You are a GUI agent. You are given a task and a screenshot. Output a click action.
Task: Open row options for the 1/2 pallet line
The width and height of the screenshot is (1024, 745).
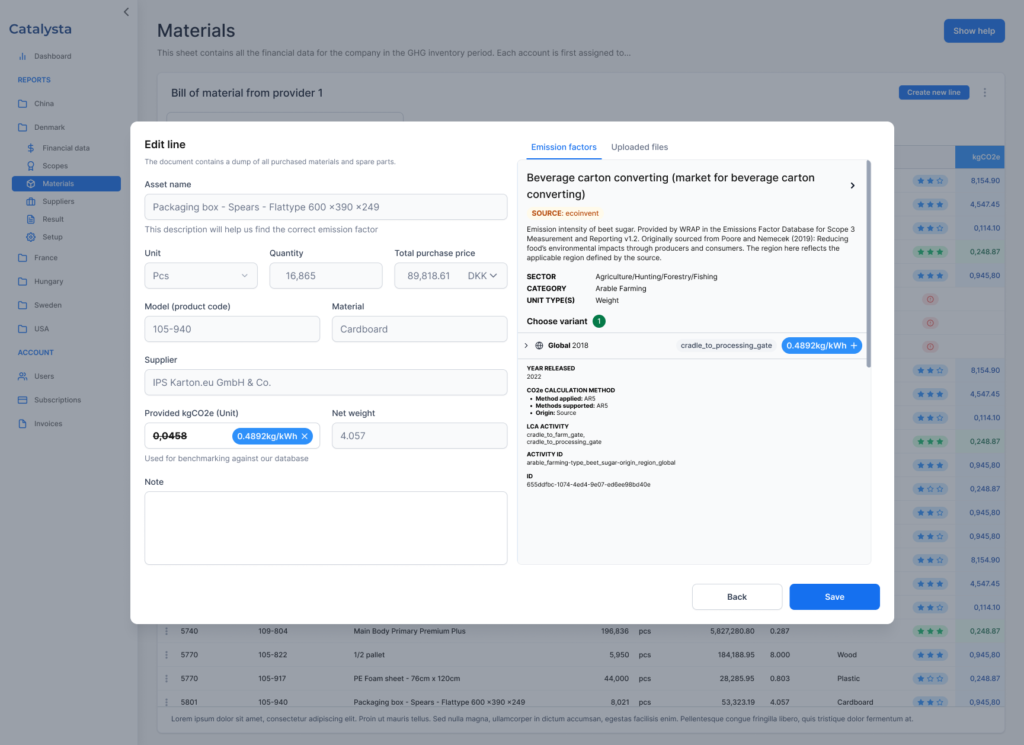(x=167, y=655)
